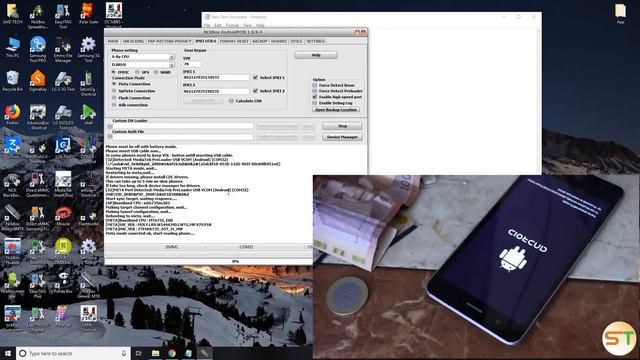
Task: Click the Type here to search box
Action: click(73, 353)
